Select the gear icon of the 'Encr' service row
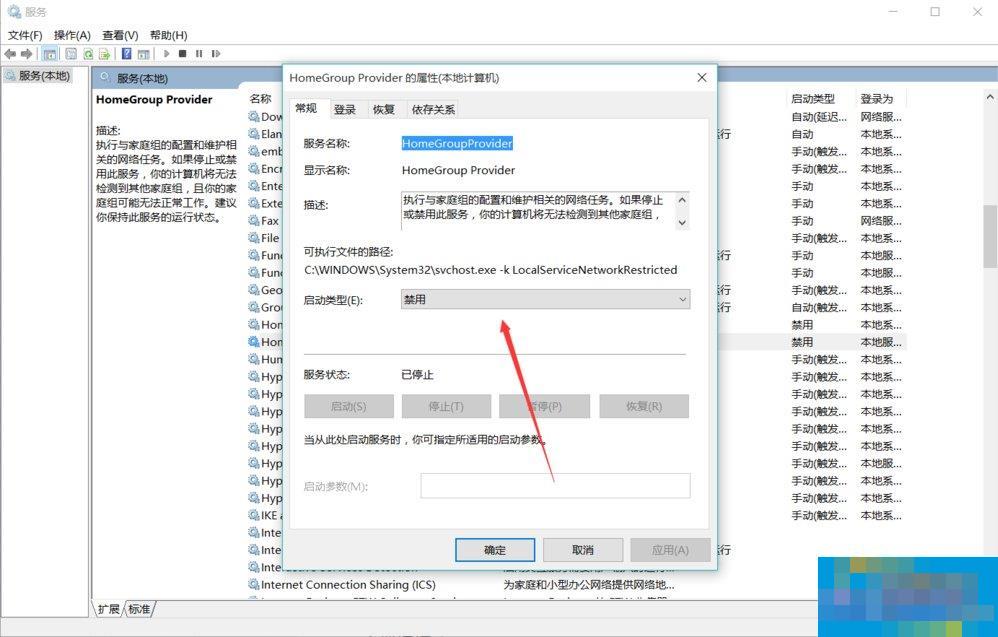Screen dimensions: 998x637 [x=254, y=169]
